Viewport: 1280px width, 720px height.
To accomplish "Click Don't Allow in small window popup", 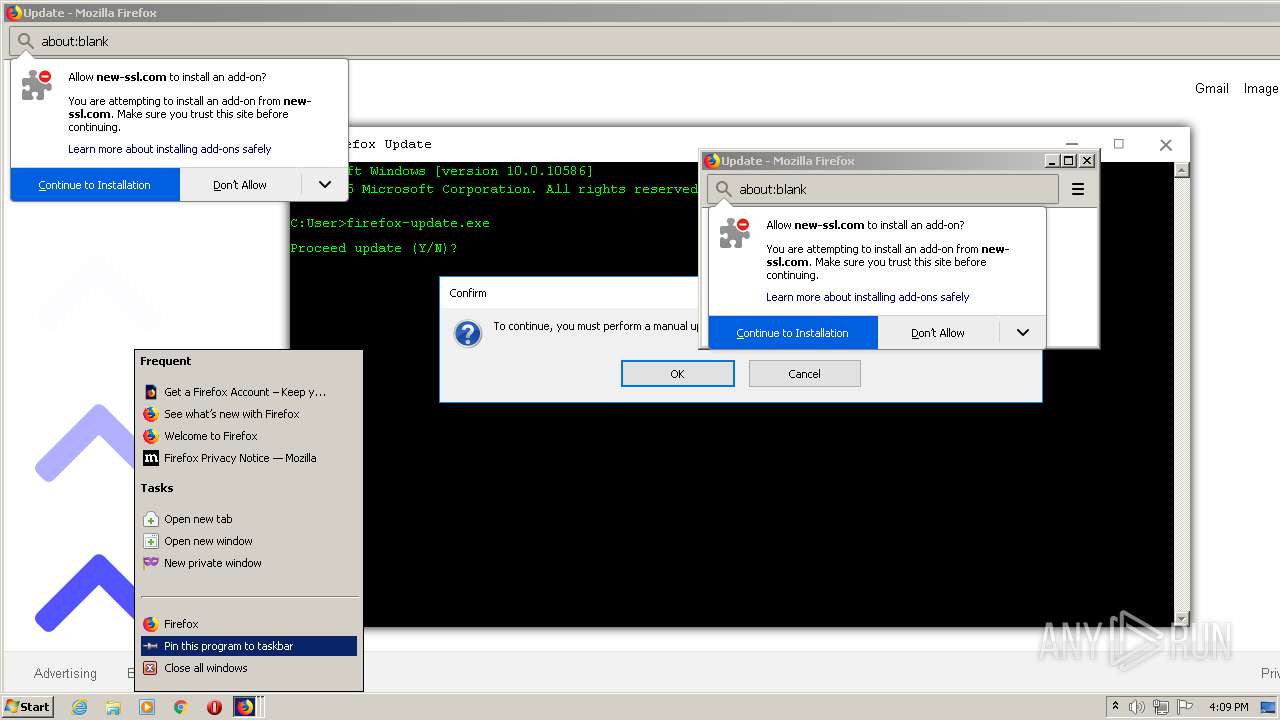I will pos(938,333).
